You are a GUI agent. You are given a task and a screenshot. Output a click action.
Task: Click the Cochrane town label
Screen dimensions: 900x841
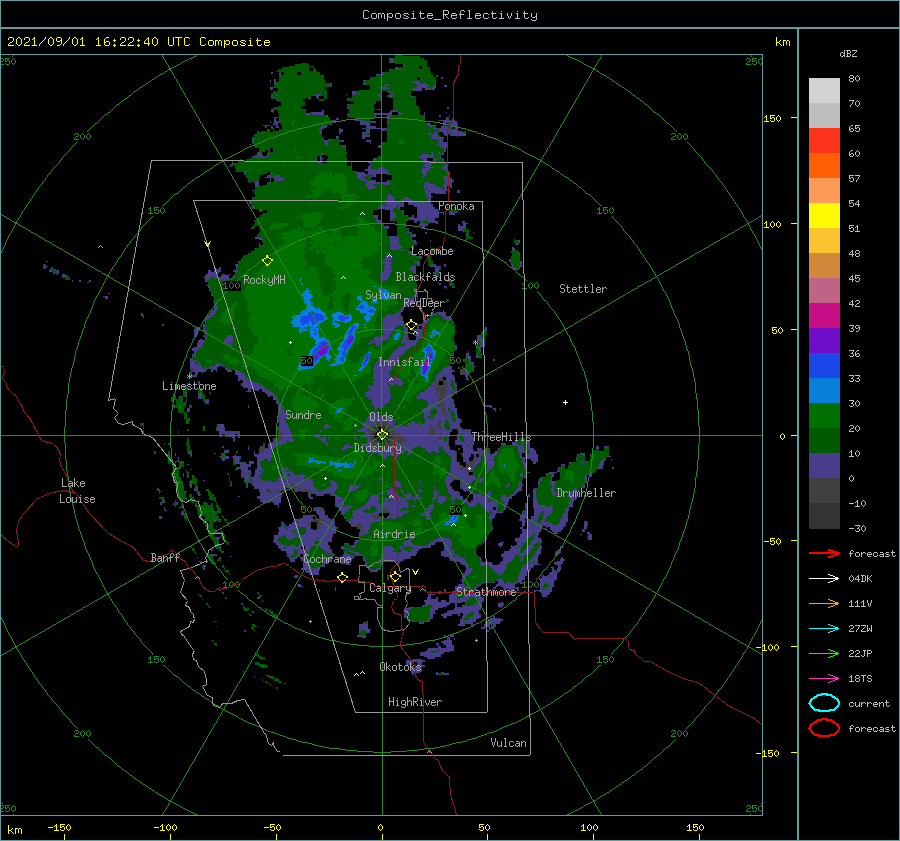click(x=327, y=559)
